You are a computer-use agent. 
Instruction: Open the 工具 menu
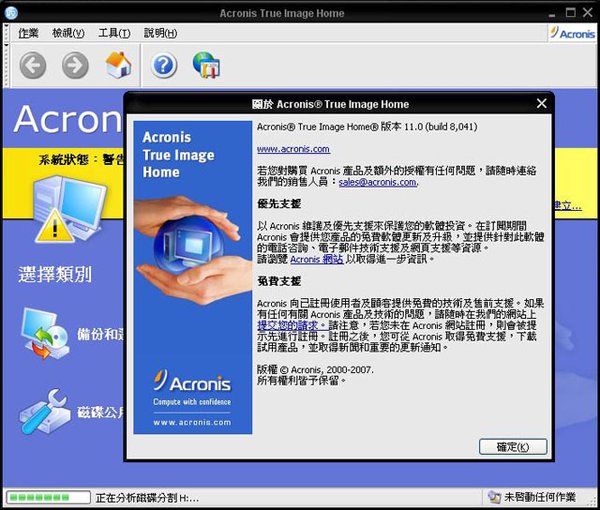click(114, 33)
